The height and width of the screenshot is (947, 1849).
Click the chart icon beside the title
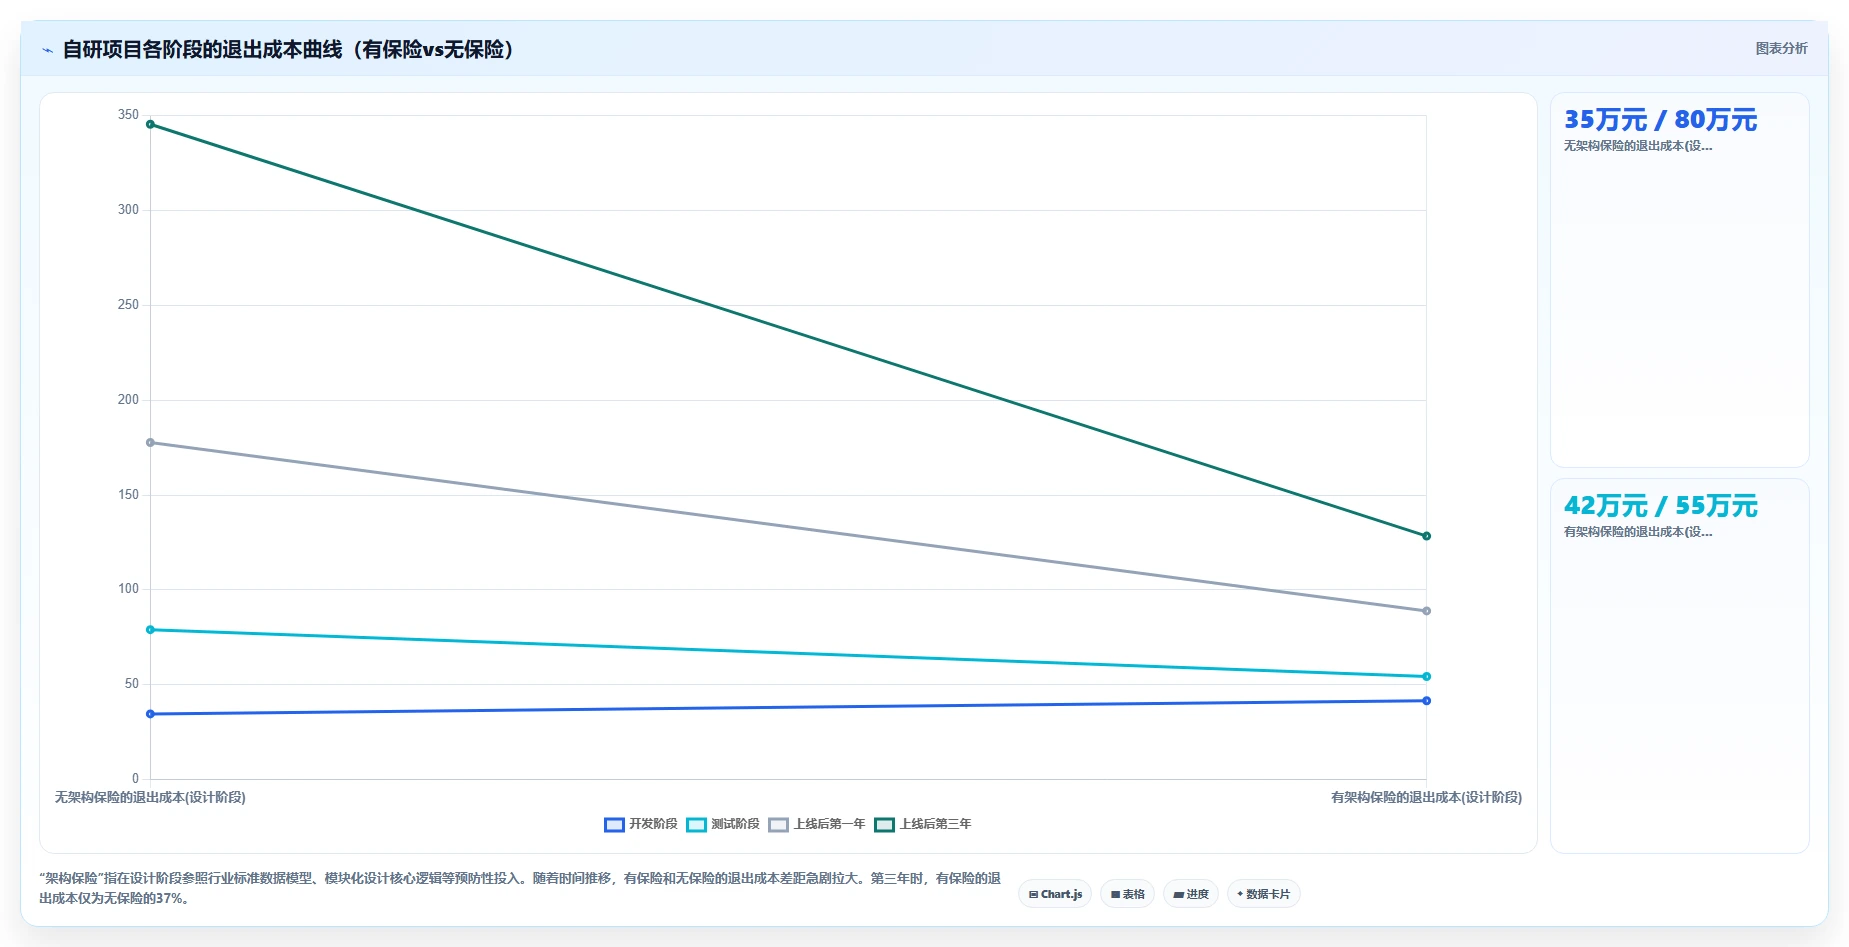click(47, 50)
